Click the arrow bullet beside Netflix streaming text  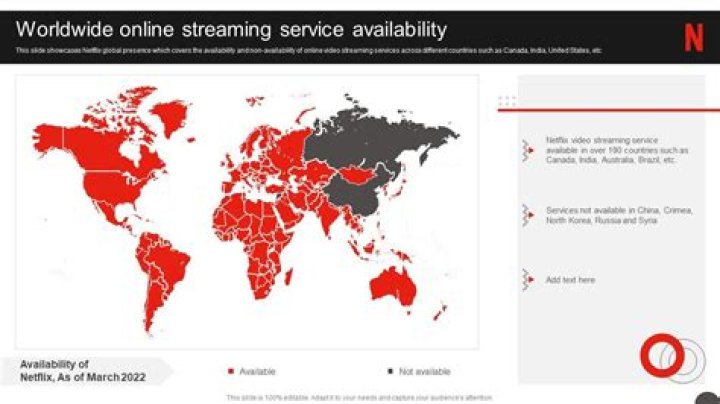(528, 150)
